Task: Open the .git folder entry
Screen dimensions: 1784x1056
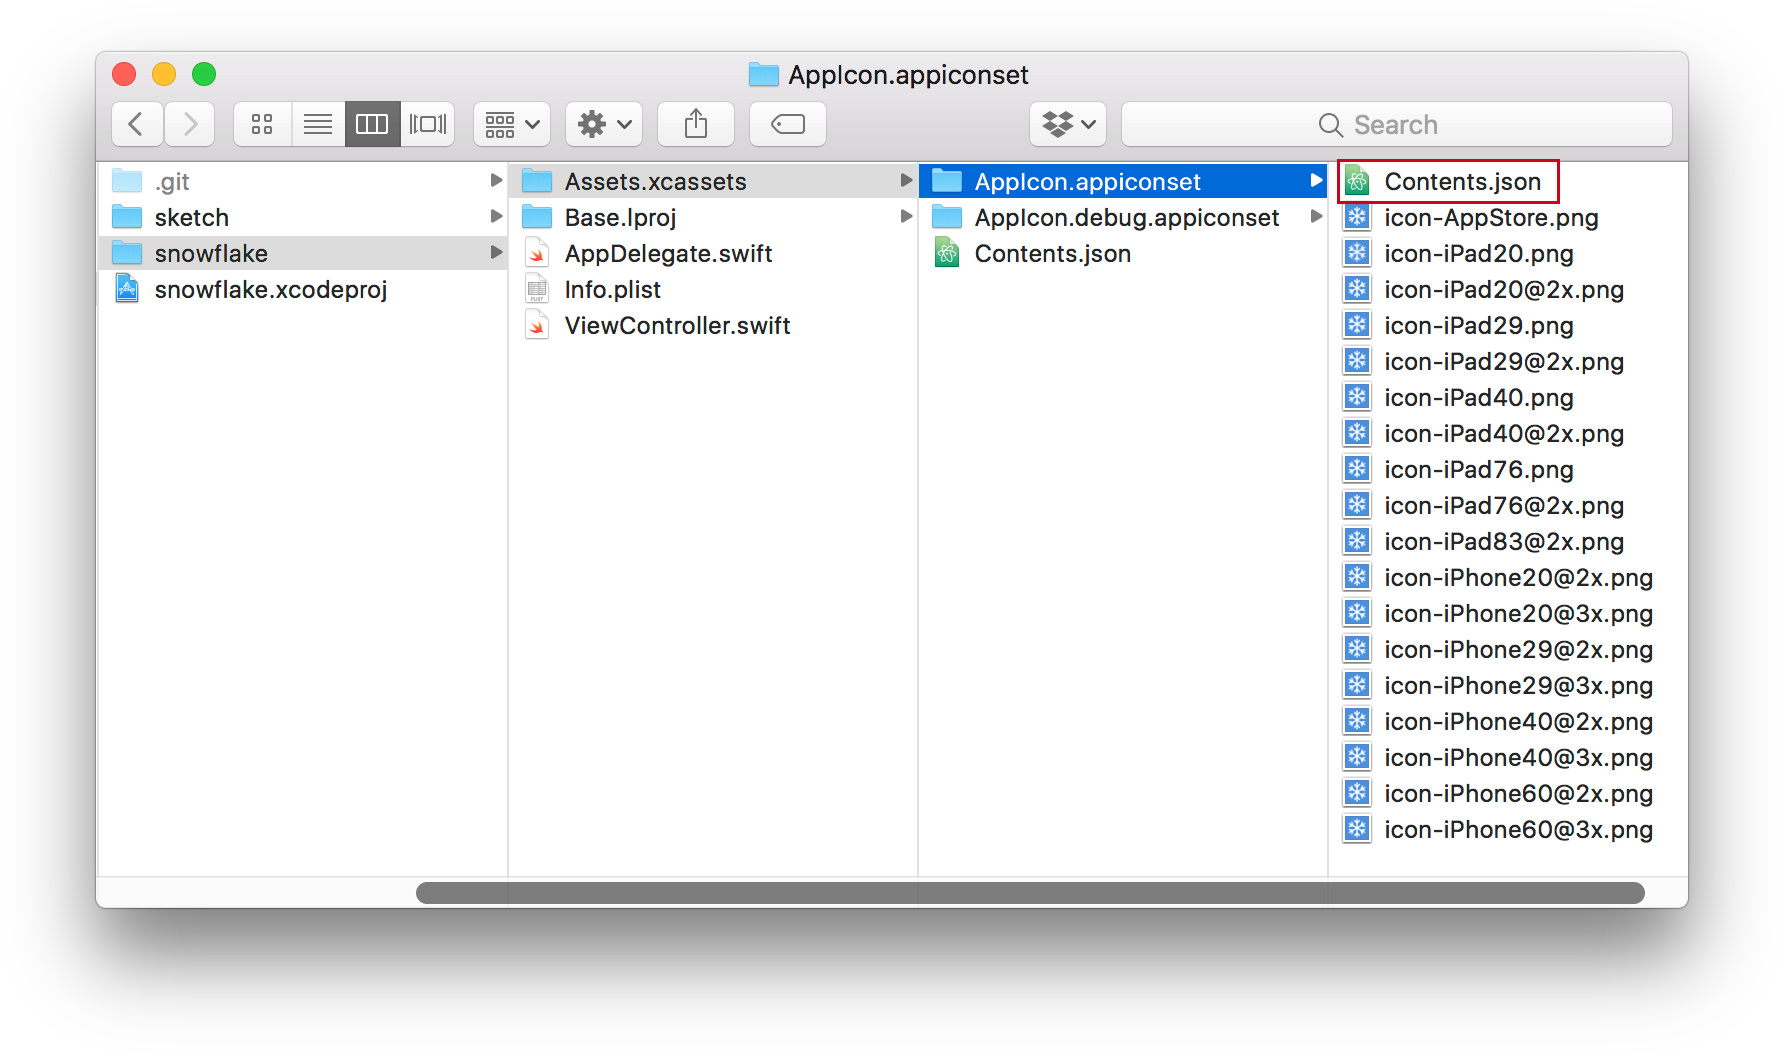Action: click(x=172, y=181)
